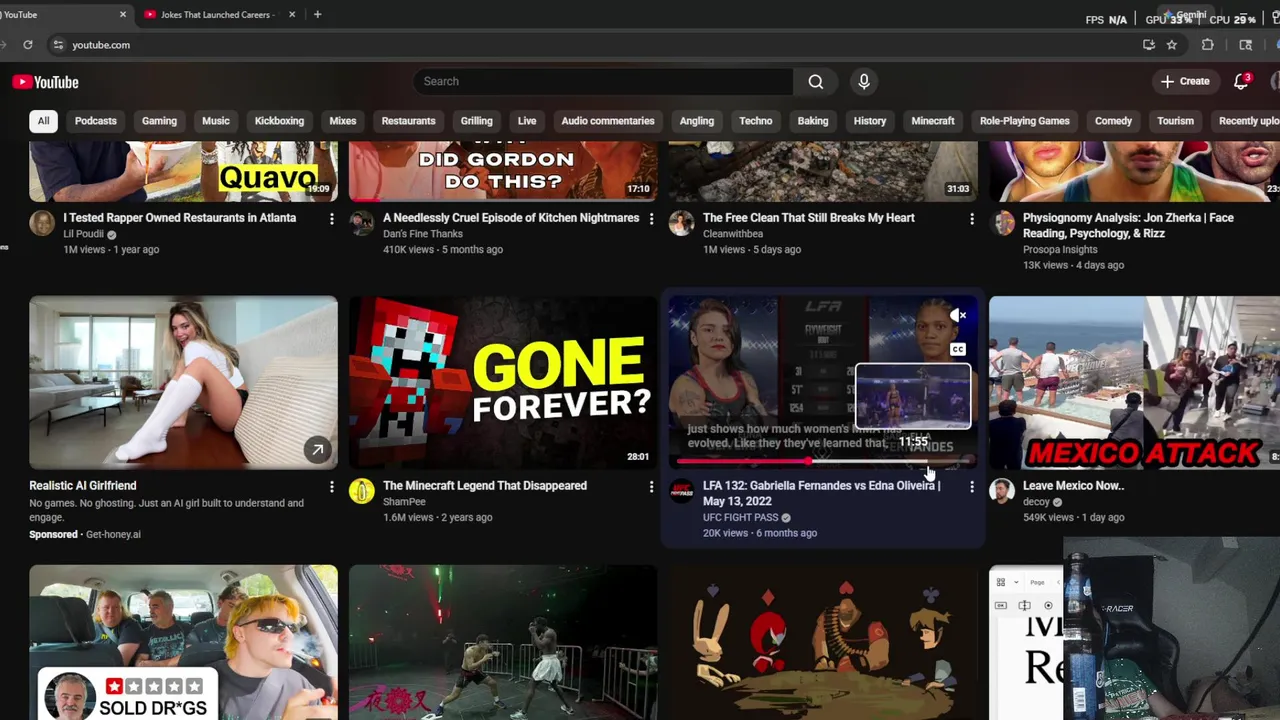1280x720 pixels.
Task: Reload the page with browser refresh icon
Action: pyautogui.click(x=28, y=45)
